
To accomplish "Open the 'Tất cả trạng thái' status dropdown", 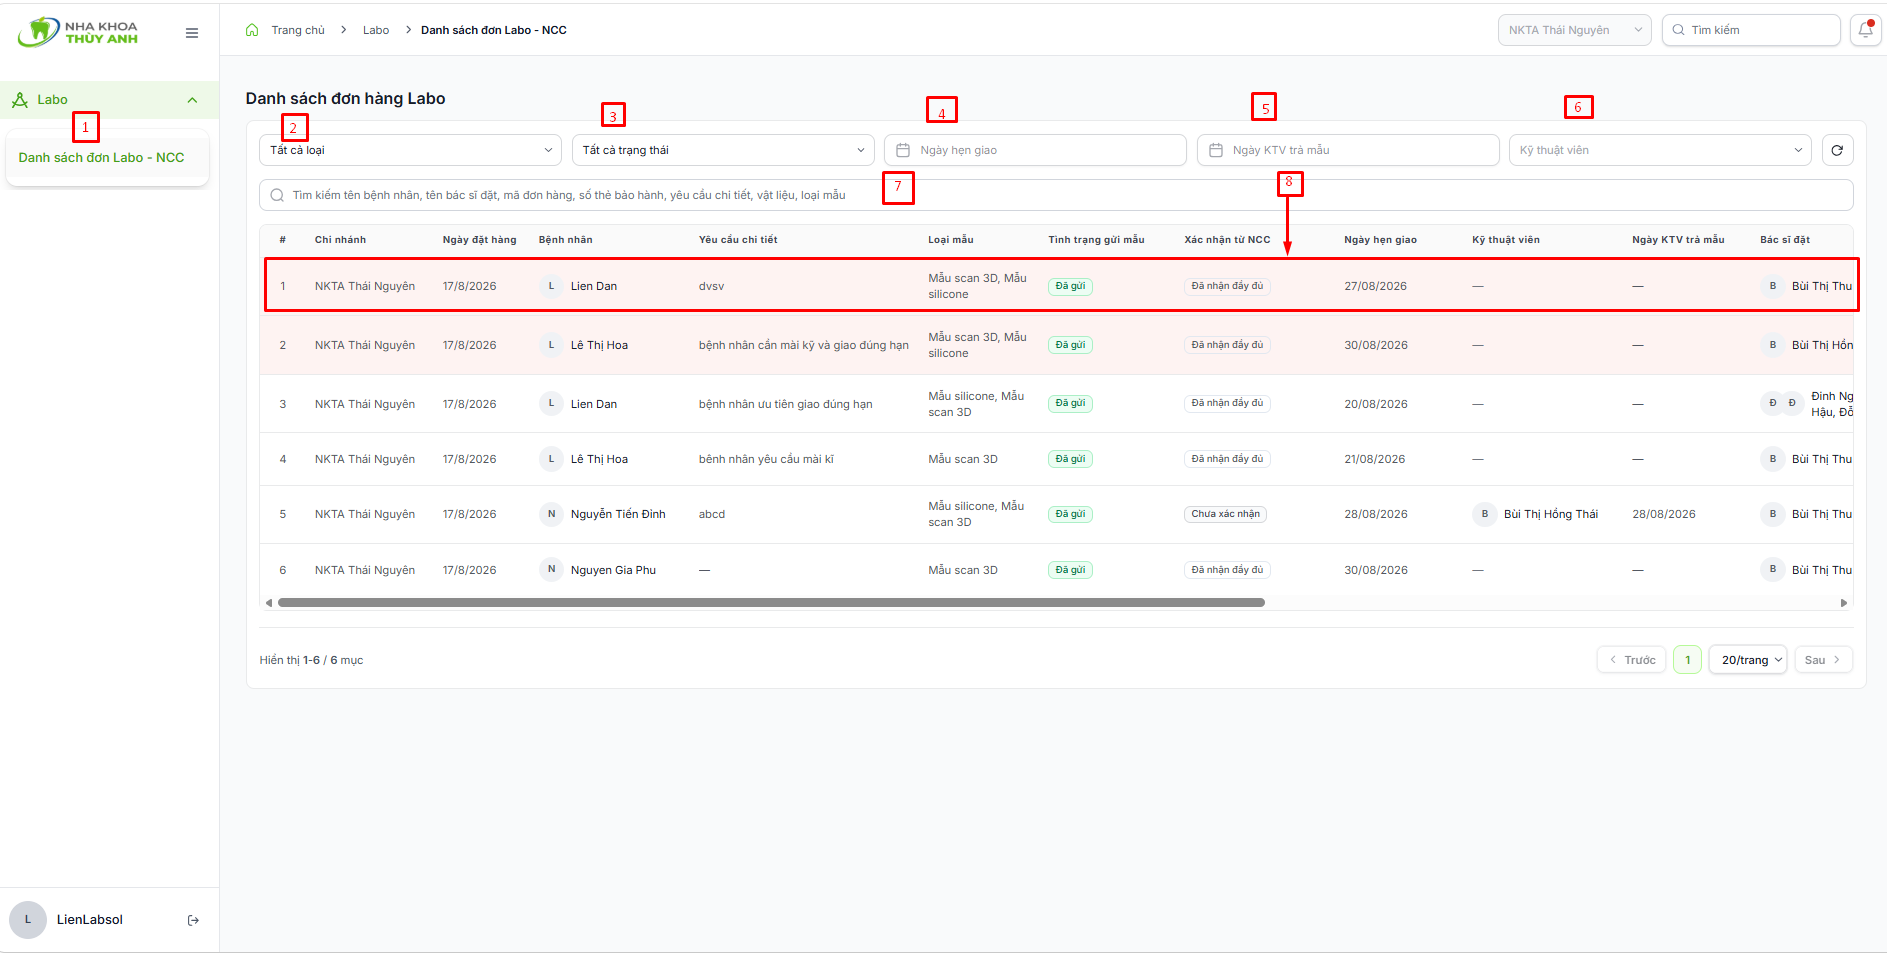I will click(723, 150).
